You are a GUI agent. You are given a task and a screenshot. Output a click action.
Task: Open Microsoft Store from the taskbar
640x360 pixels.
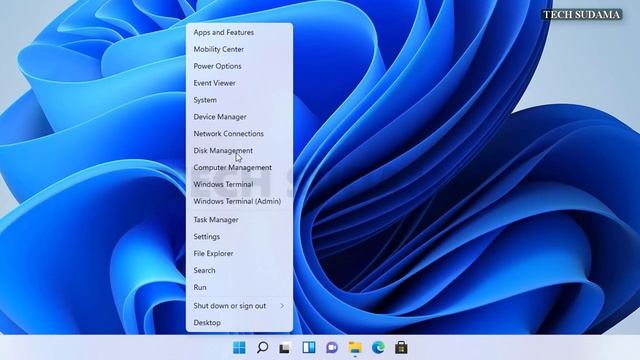[x=401, y=348]
